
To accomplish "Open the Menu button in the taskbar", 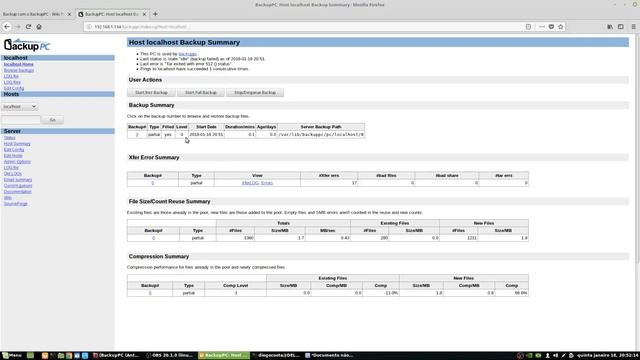I will pyautogui.click(x=12, y=356).
